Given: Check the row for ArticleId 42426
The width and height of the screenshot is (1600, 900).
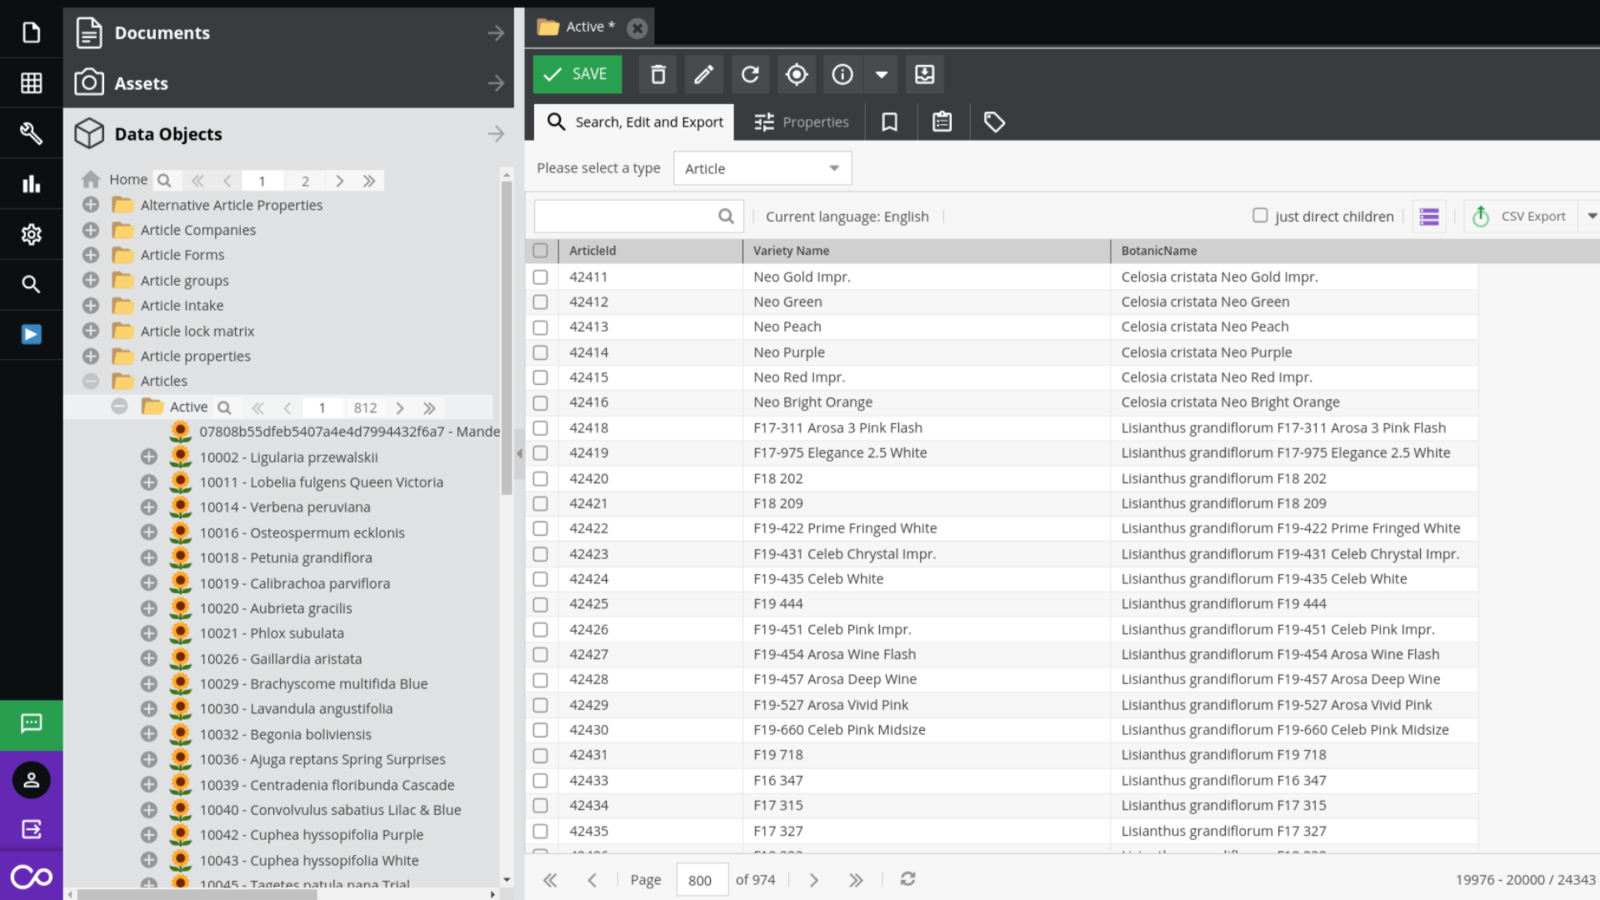Looking at the screenshot, I should coord(540,629).
